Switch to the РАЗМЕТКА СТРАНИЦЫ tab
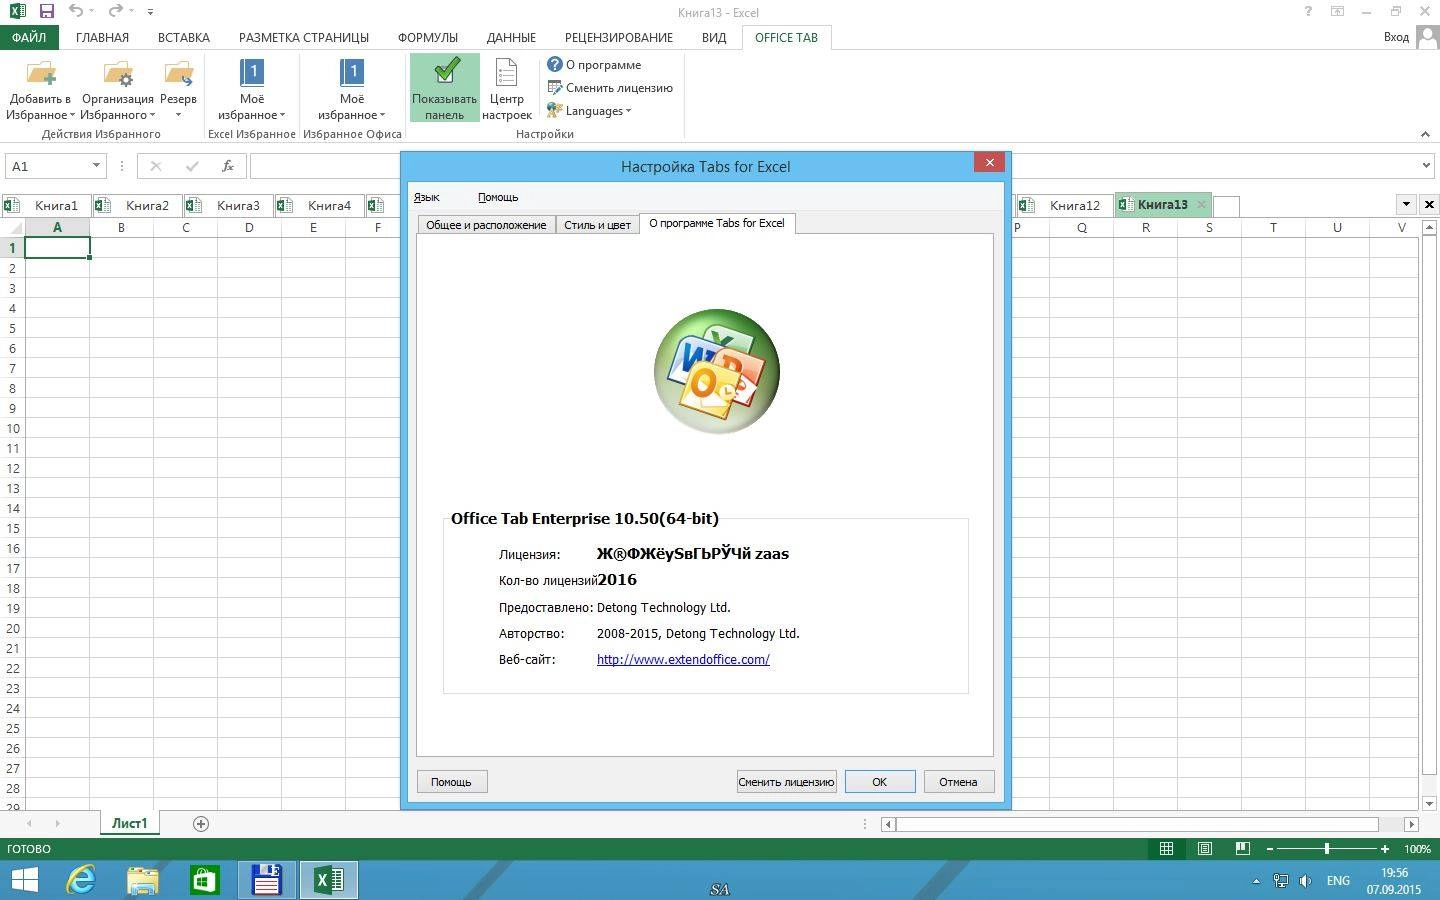The height and width of the screenshot is (900, 1440). point(304,37)
